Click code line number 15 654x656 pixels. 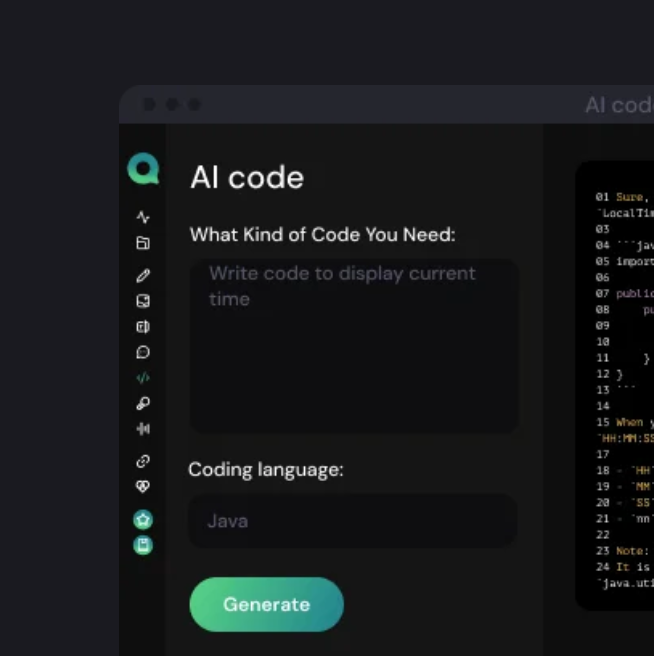coord(603,422)
